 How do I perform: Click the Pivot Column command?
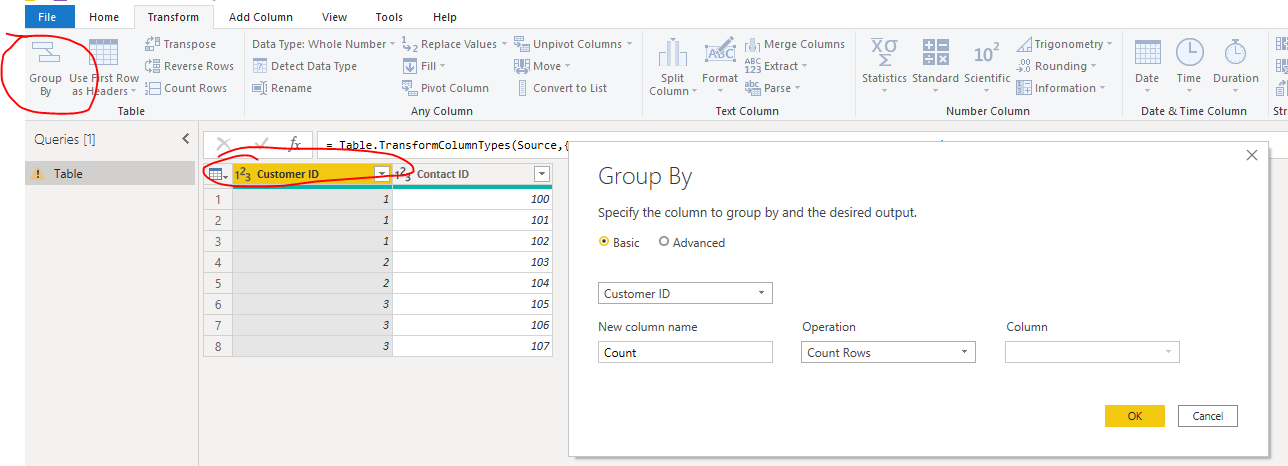[x=445, y=88]
